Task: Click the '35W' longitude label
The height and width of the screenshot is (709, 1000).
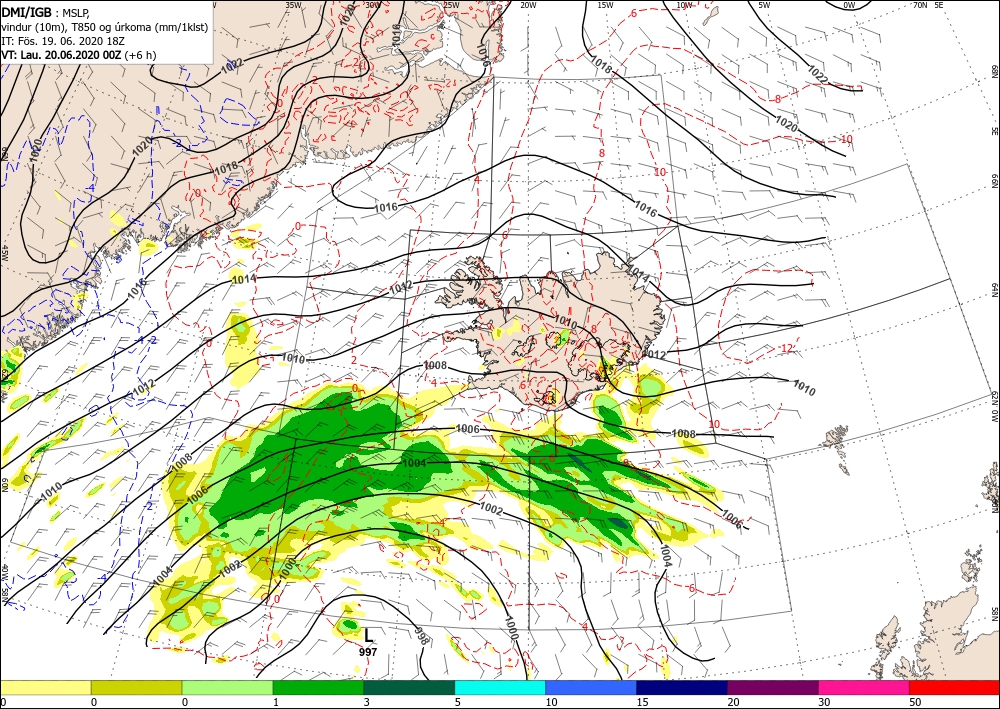Action: coord(293,5)
